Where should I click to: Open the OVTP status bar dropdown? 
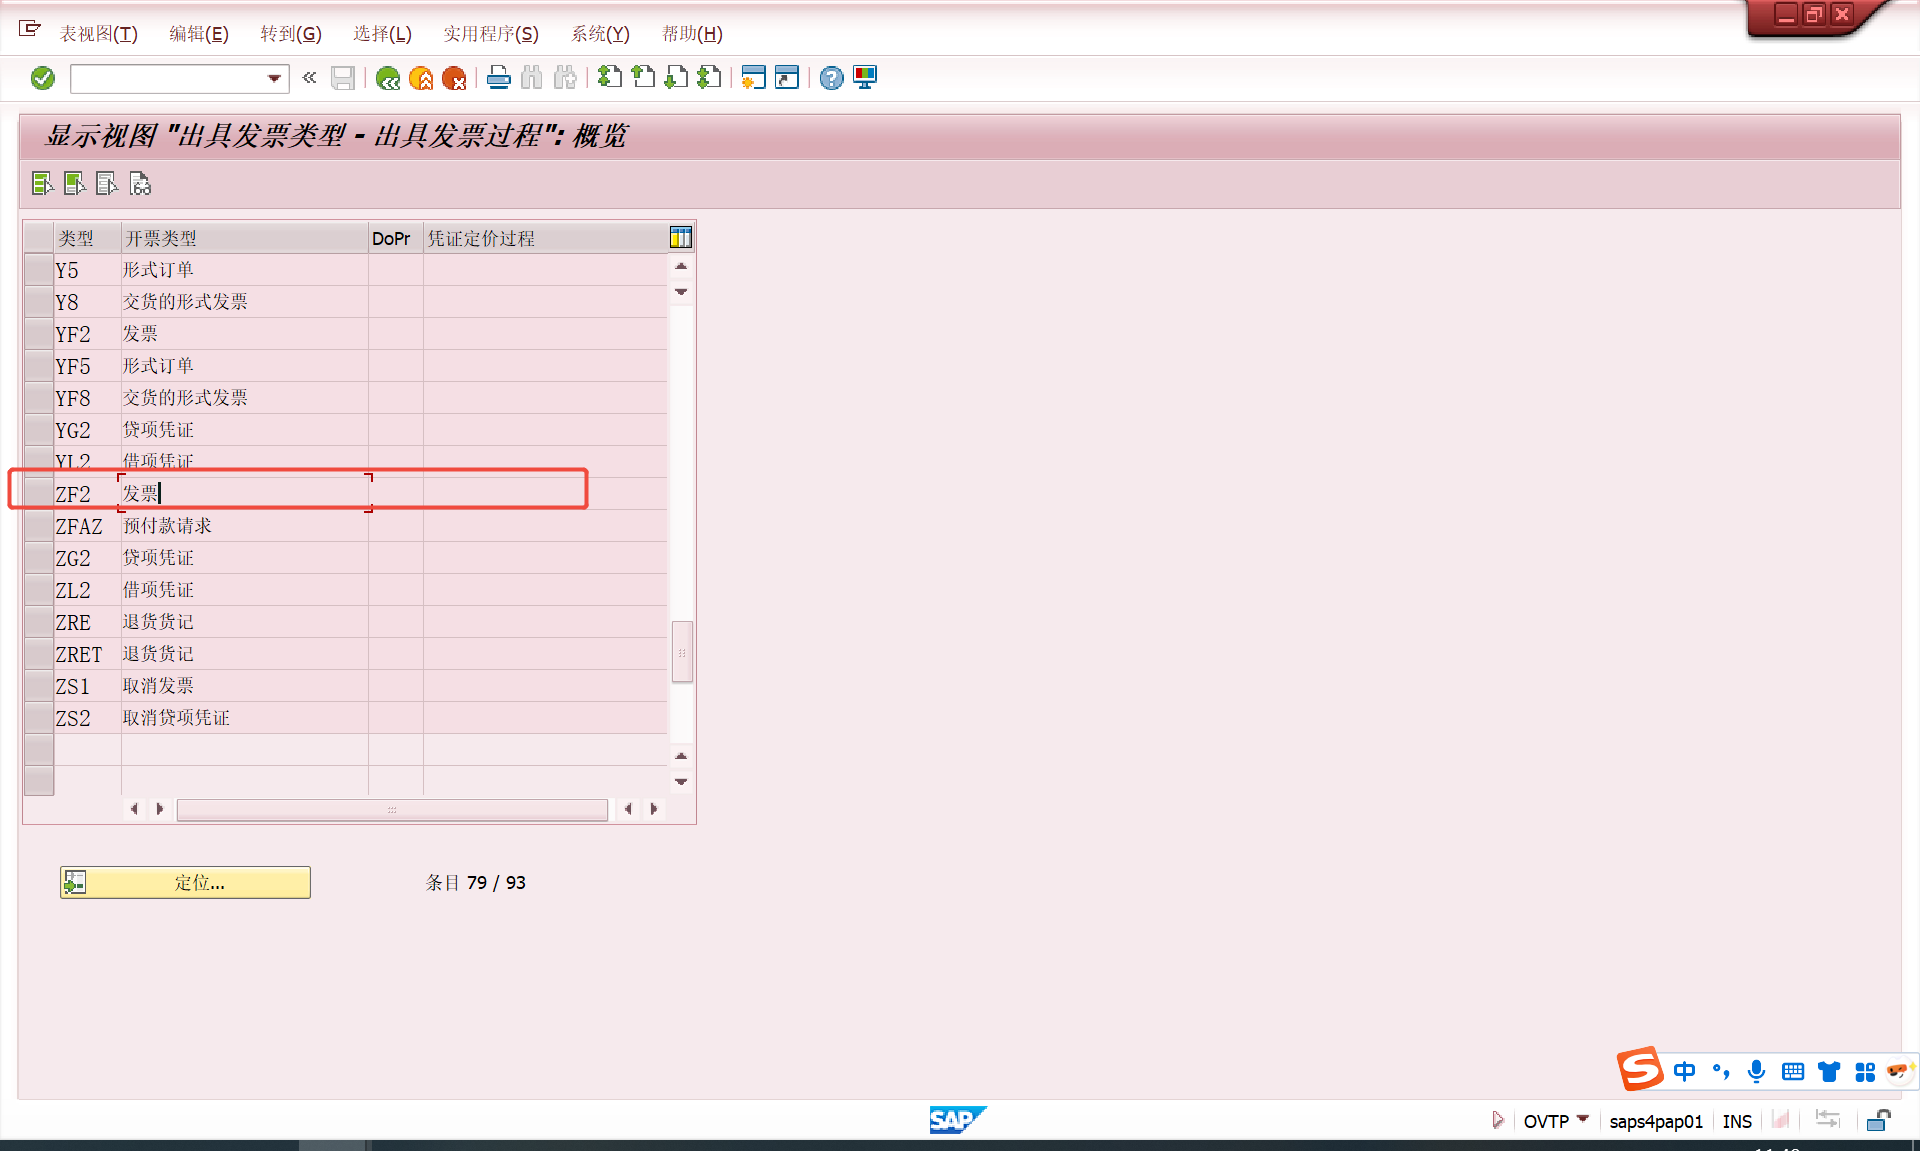click(1582, 1119)
